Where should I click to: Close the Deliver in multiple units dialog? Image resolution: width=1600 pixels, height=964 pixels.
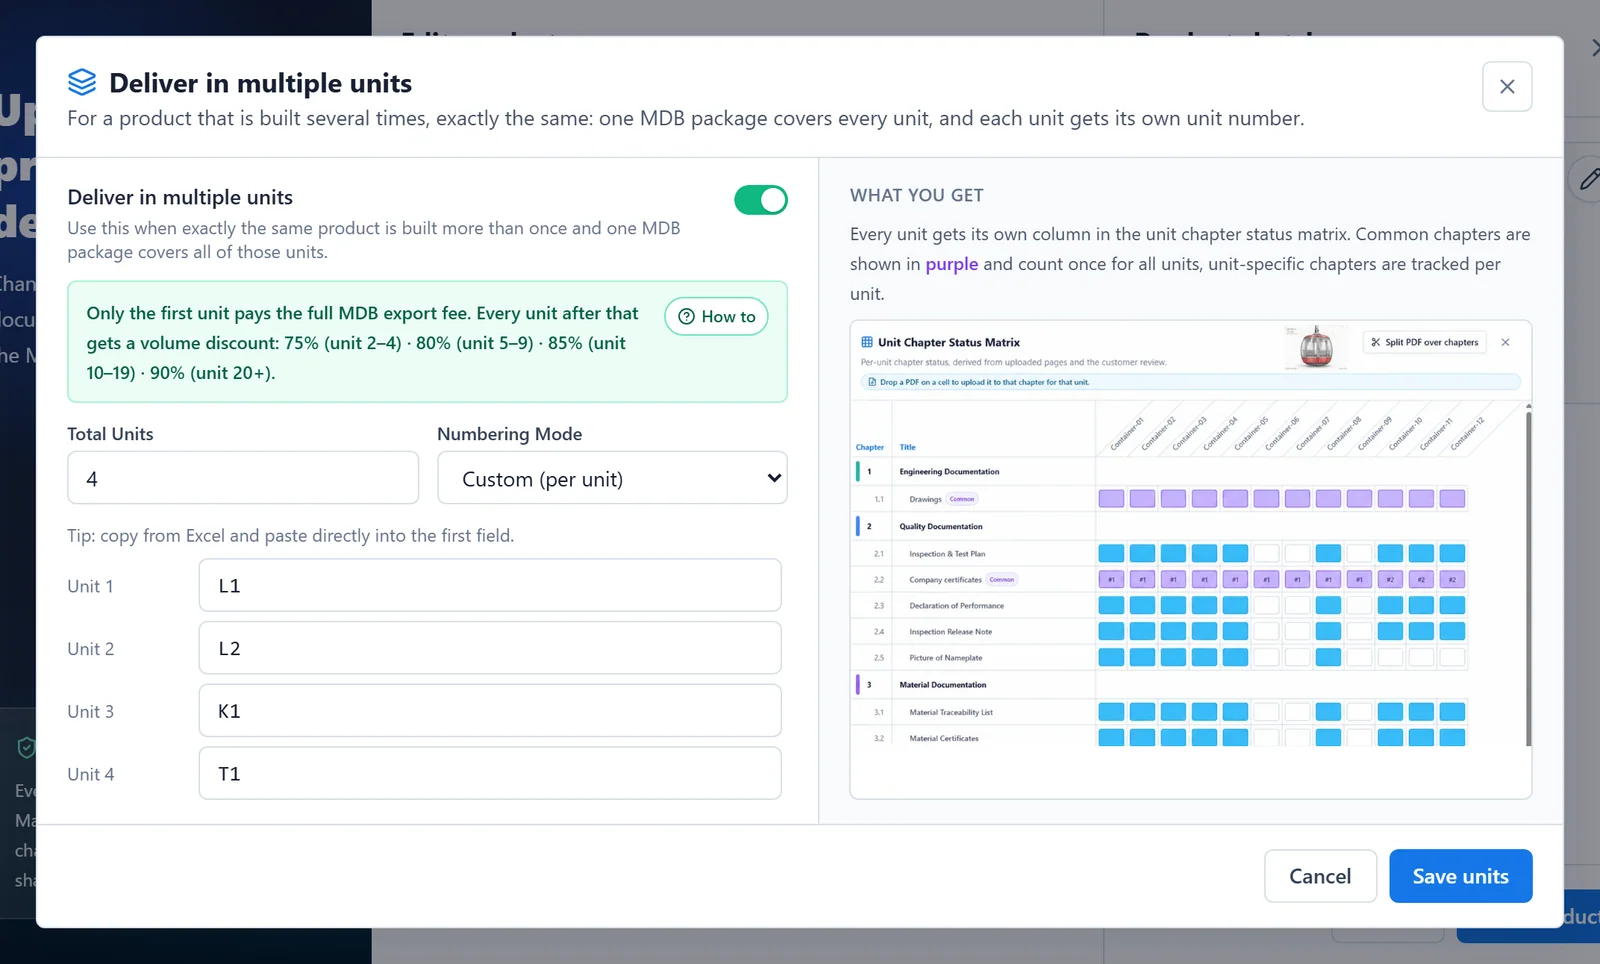click(x=1507, y=87)
